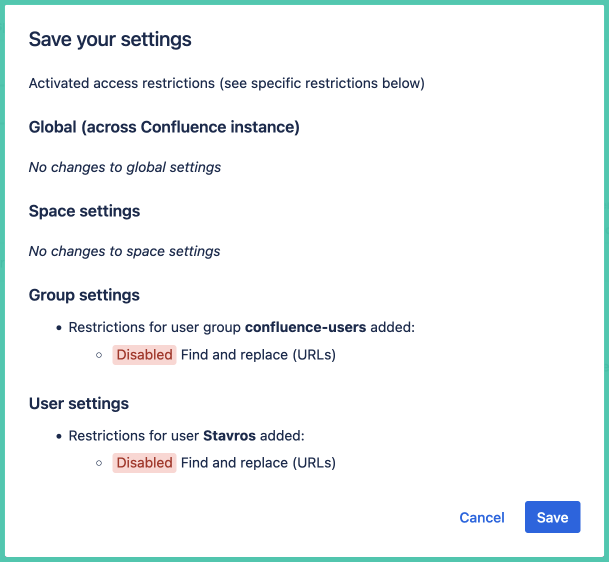Click the User settings heading

coord(79,404)
